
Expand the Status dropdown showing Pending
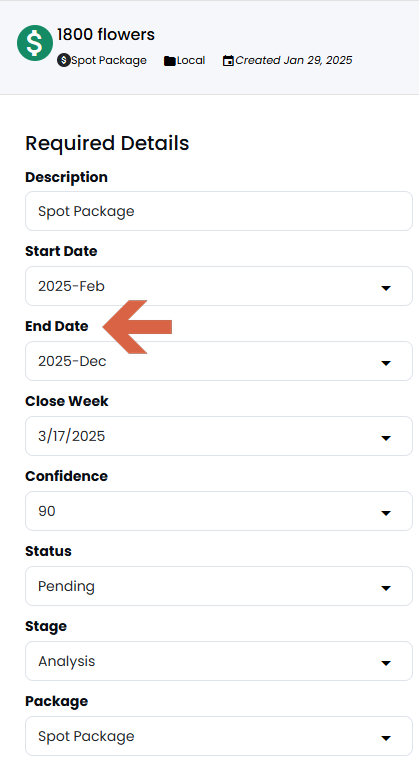pyautogui.click(x=219, y=586)
